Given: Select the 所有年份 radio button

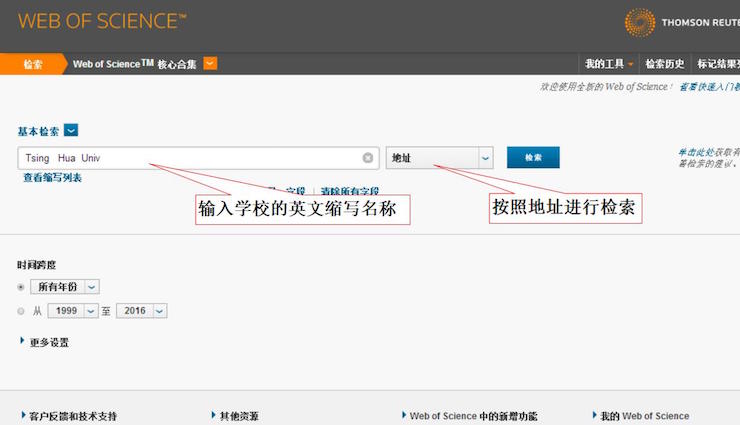Looking at the screenshot, I should [x=21, y=287].
